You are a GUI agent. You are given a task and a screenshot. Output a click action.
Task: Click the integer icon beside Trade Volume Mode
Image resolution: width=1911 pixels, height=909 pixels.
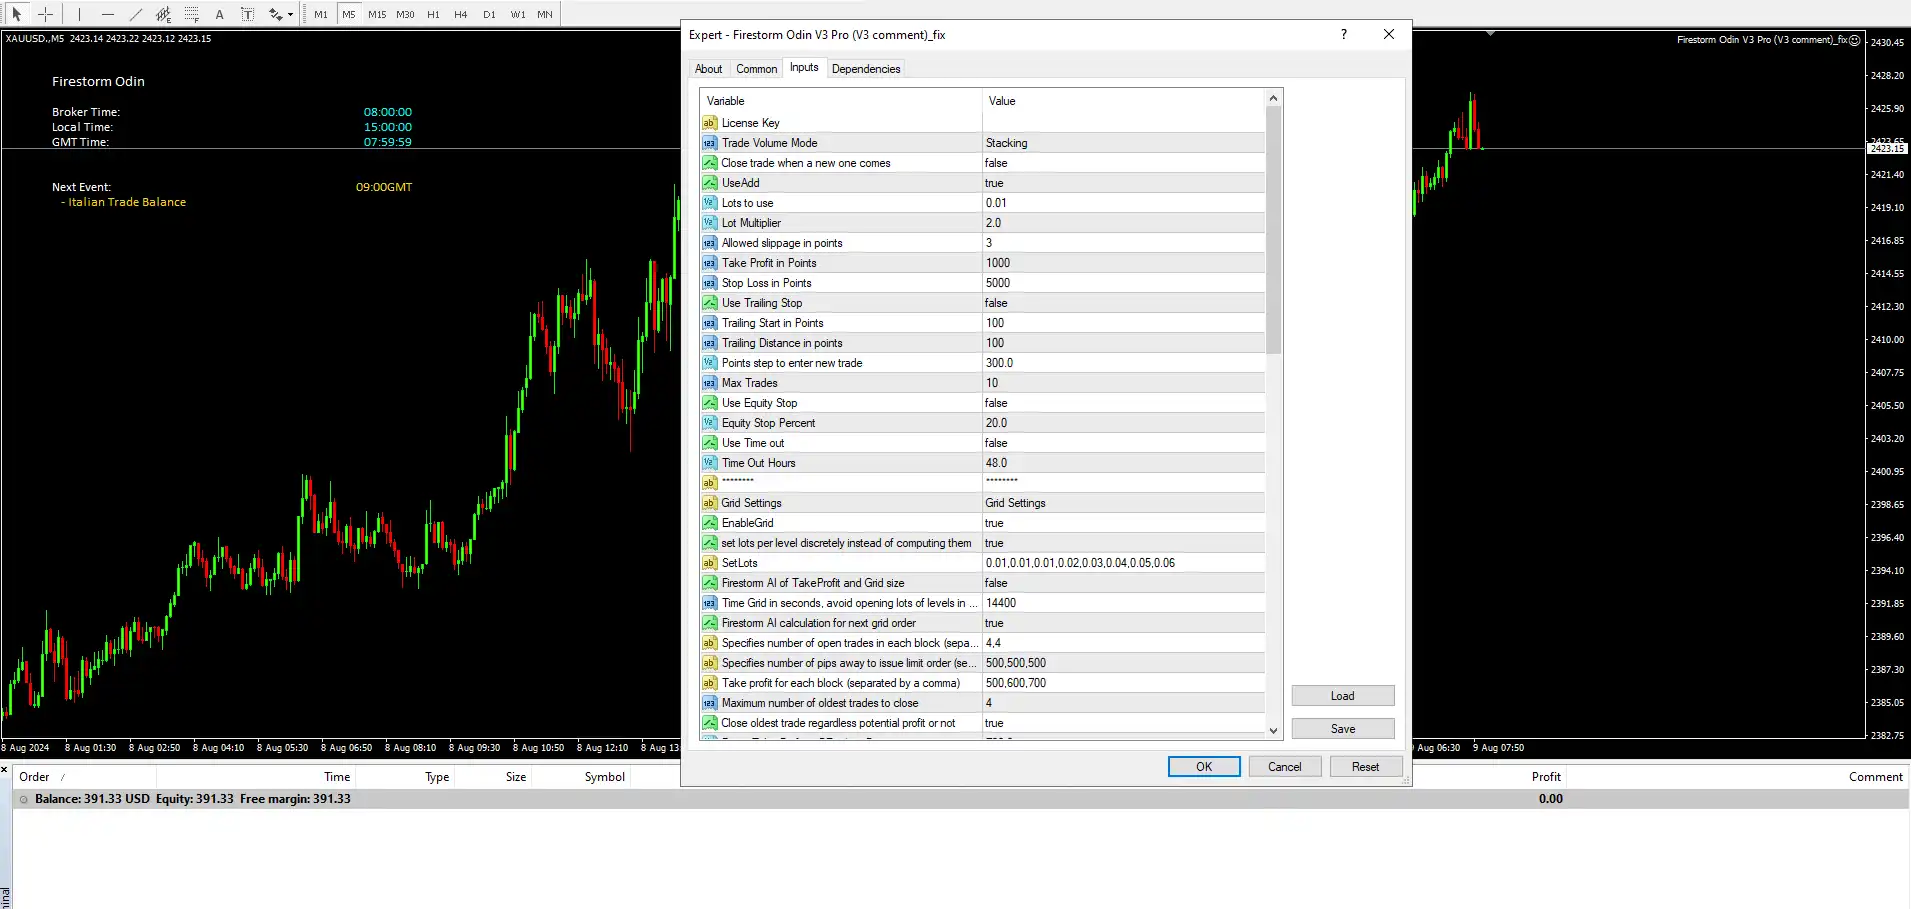(709, 143)
